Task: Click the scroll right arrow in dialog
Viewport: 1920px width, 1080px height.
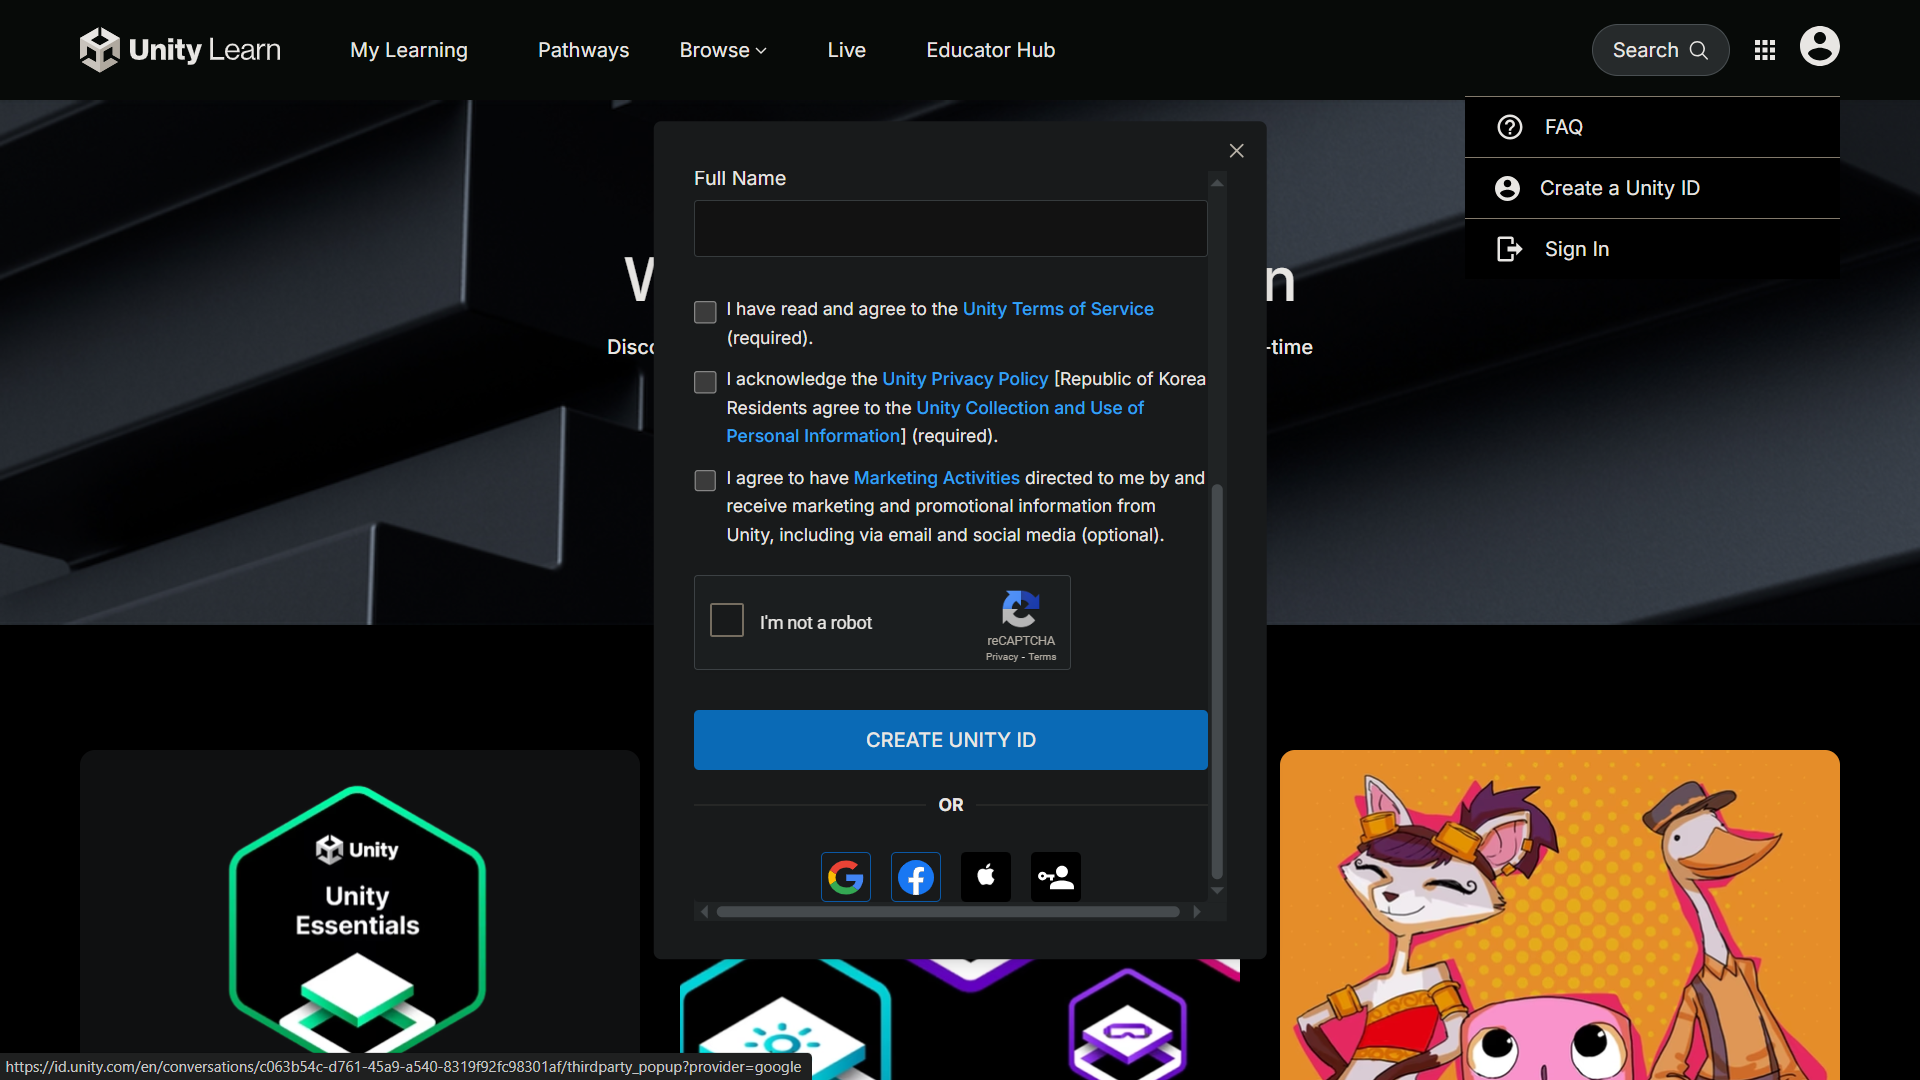Action: point(1197,912)
